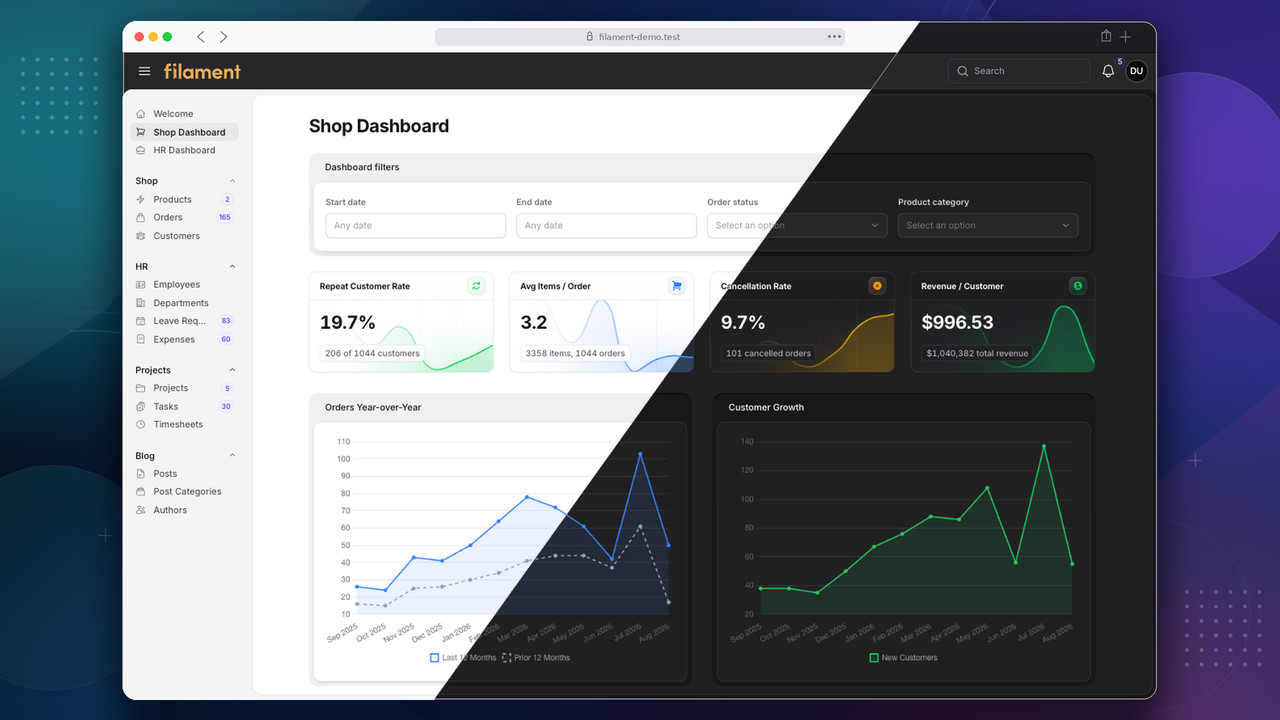Toggle the sidebar hamburger menu
Viewport: 1280px width, 720px height.
point(144,71)
